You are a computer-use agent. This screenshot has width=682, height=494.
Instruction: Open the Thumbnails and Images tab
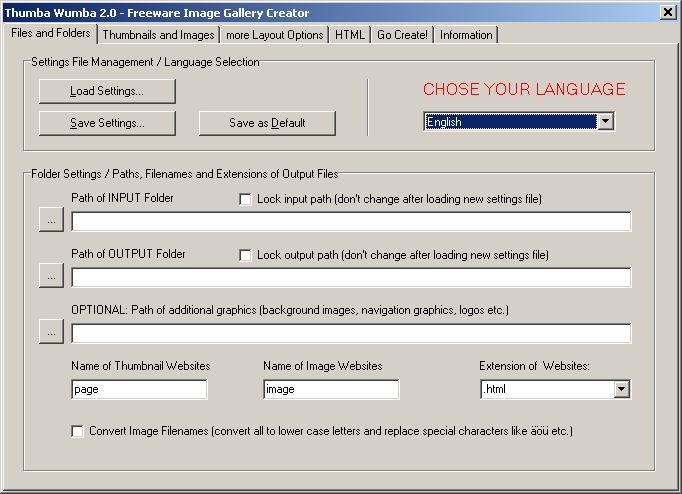pos(158,35)
